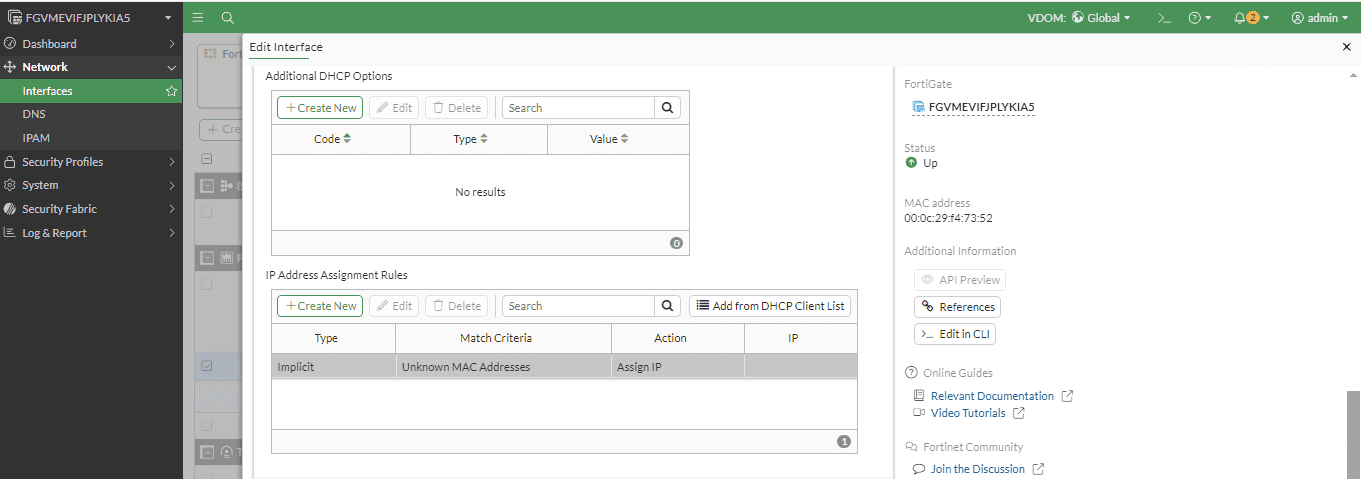Click the Security Profiles lock icon
Image resolution: width=1361 pixels, height=479 pixels.
coord(10,162)
